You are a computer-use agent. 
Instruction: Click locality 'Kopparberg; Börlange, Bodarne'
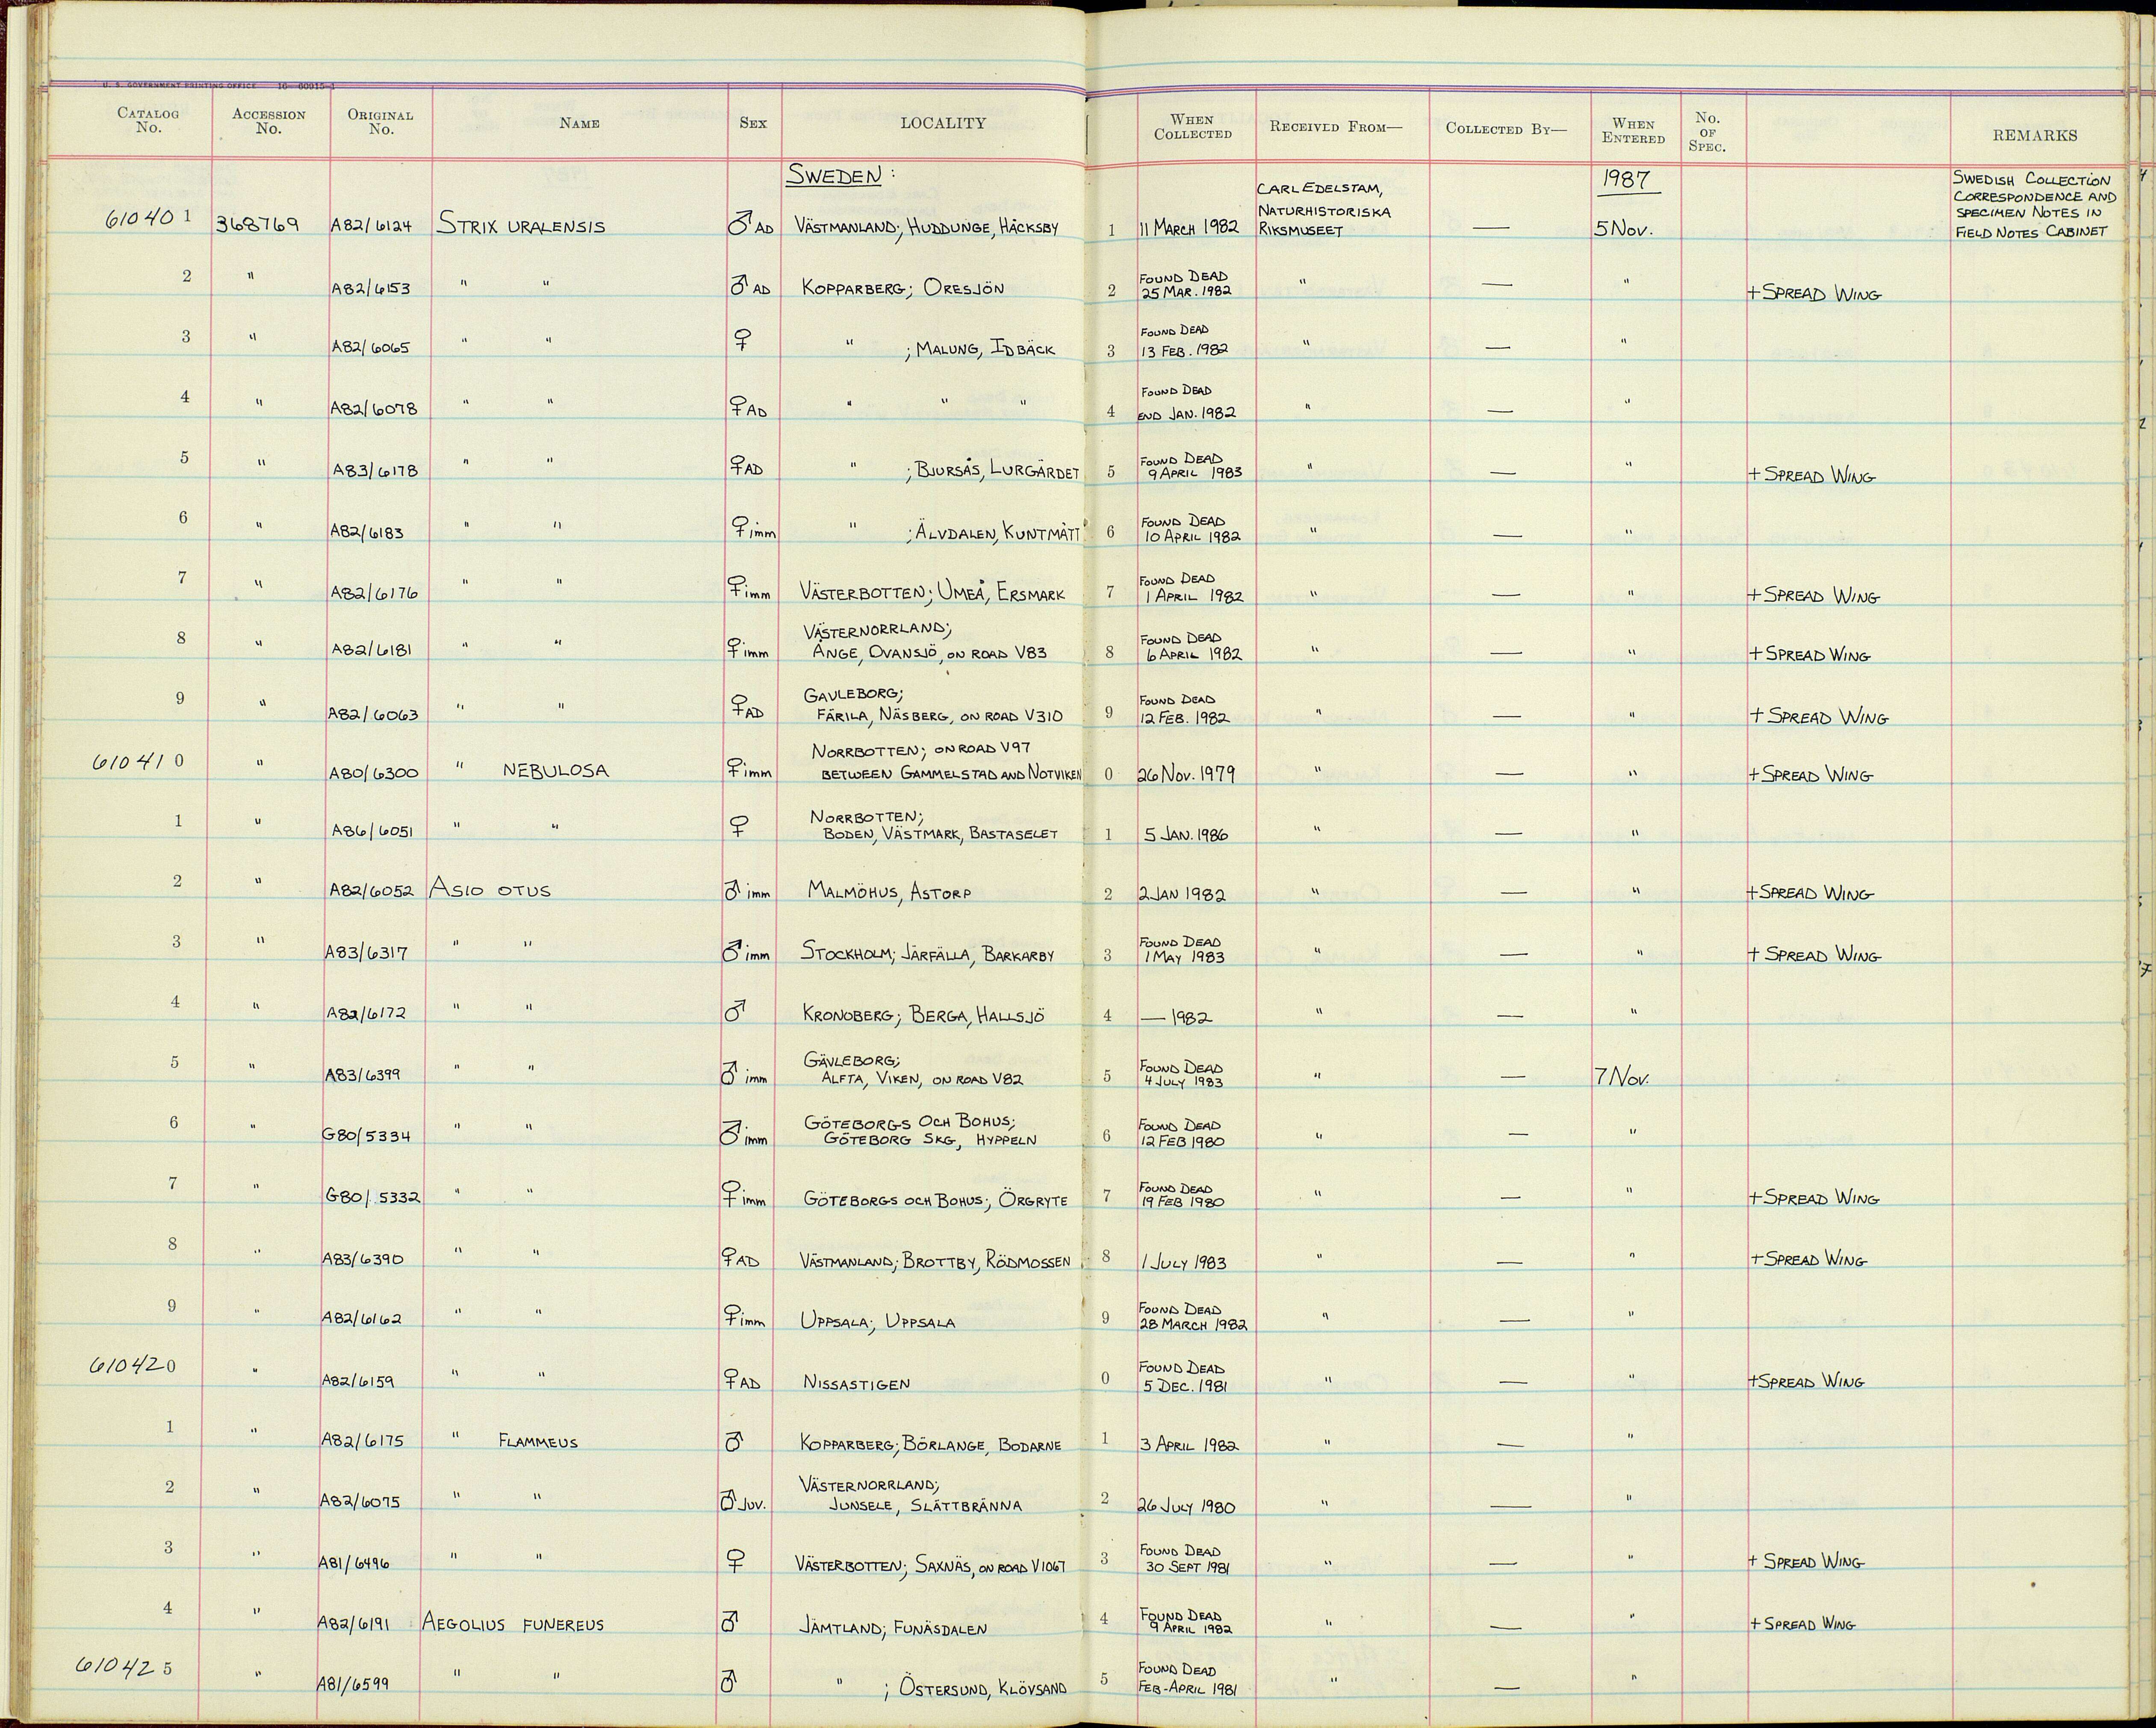tap(931, 1444)
